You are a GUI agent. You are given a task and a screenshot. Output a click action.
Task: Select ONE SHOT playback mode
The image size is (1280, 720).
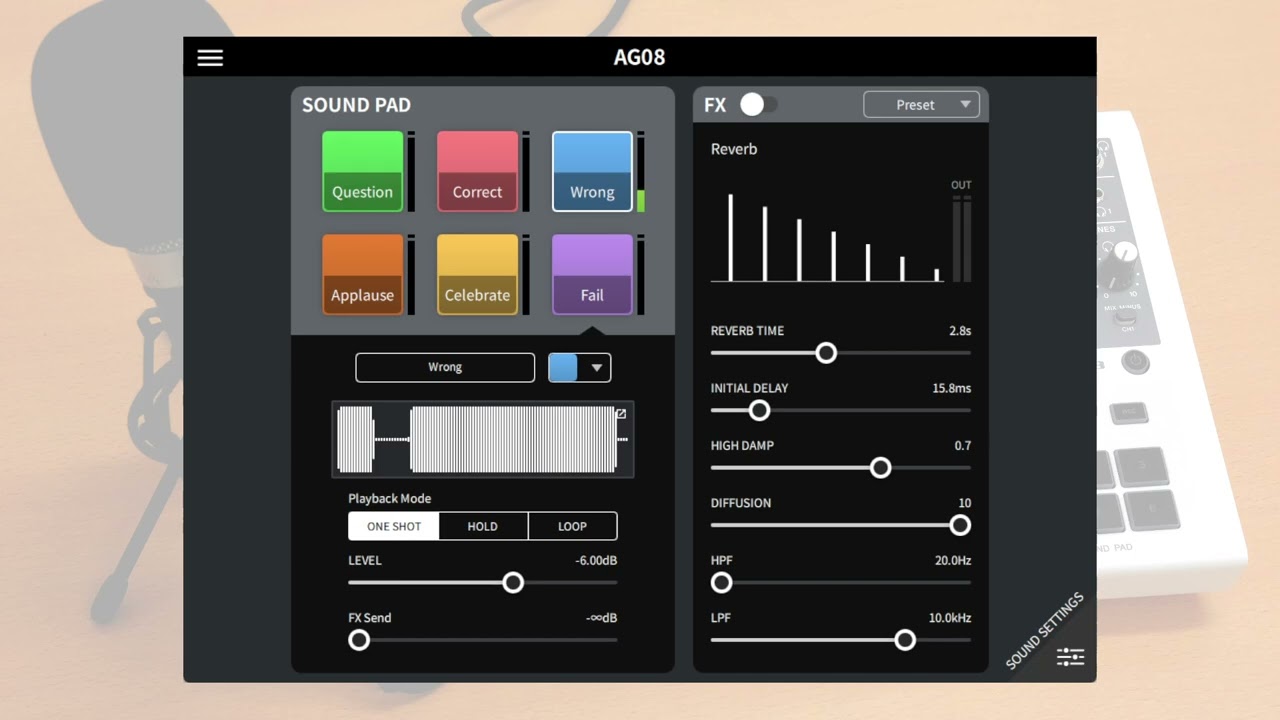coord(394,526)
